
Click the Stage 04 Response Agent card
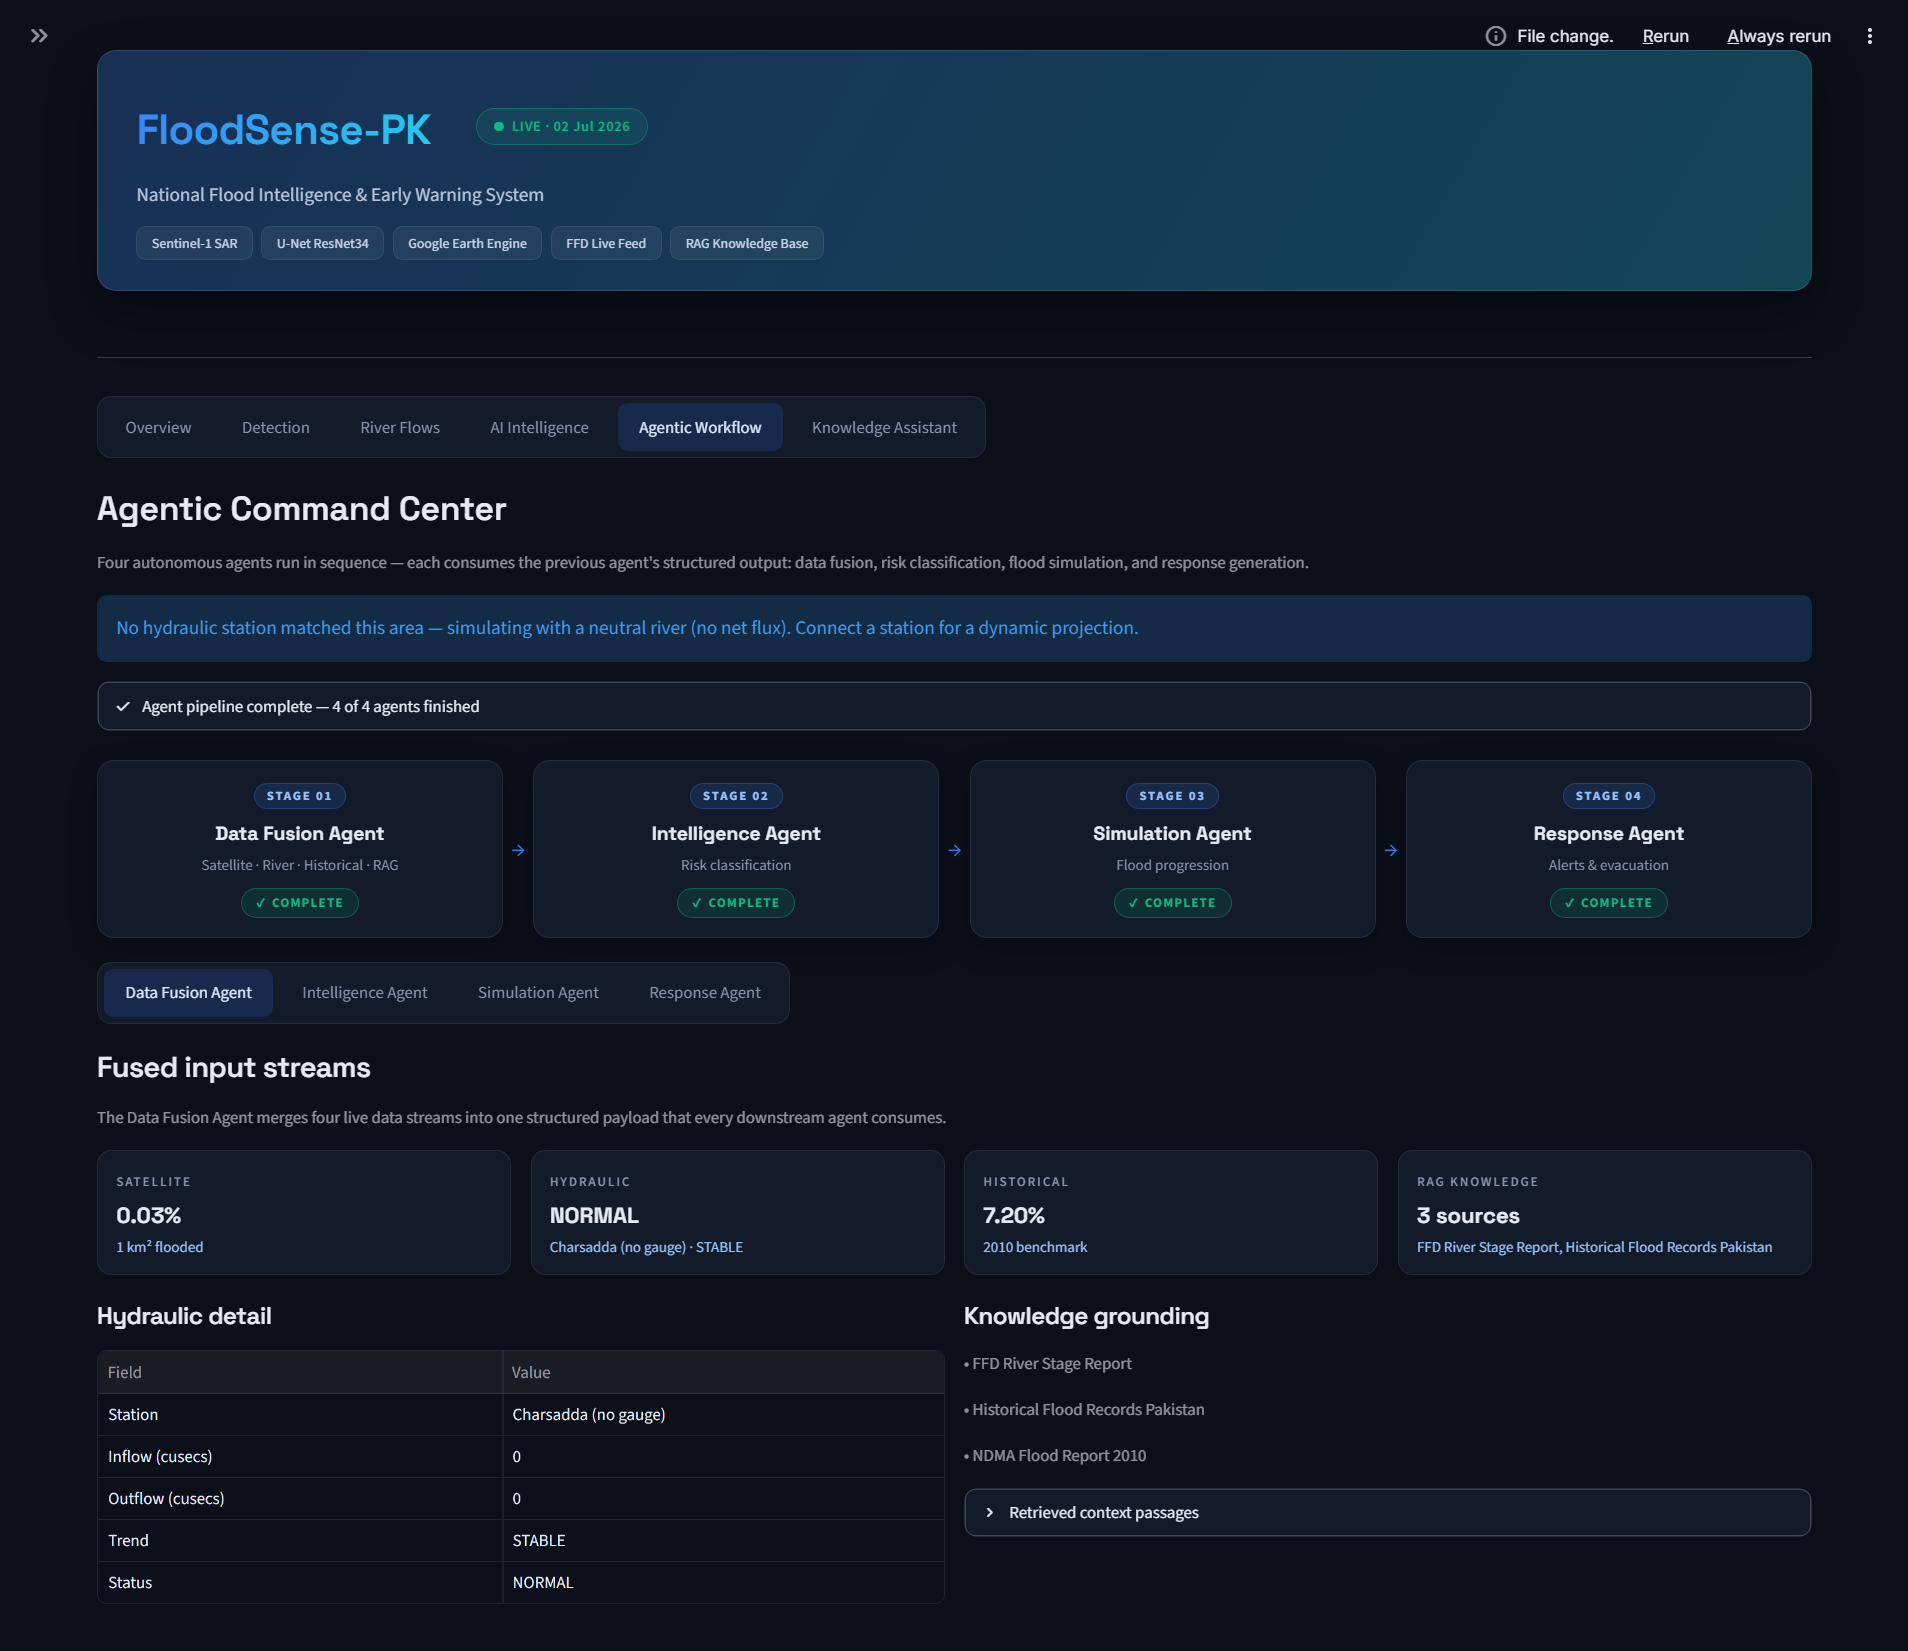1608,849
